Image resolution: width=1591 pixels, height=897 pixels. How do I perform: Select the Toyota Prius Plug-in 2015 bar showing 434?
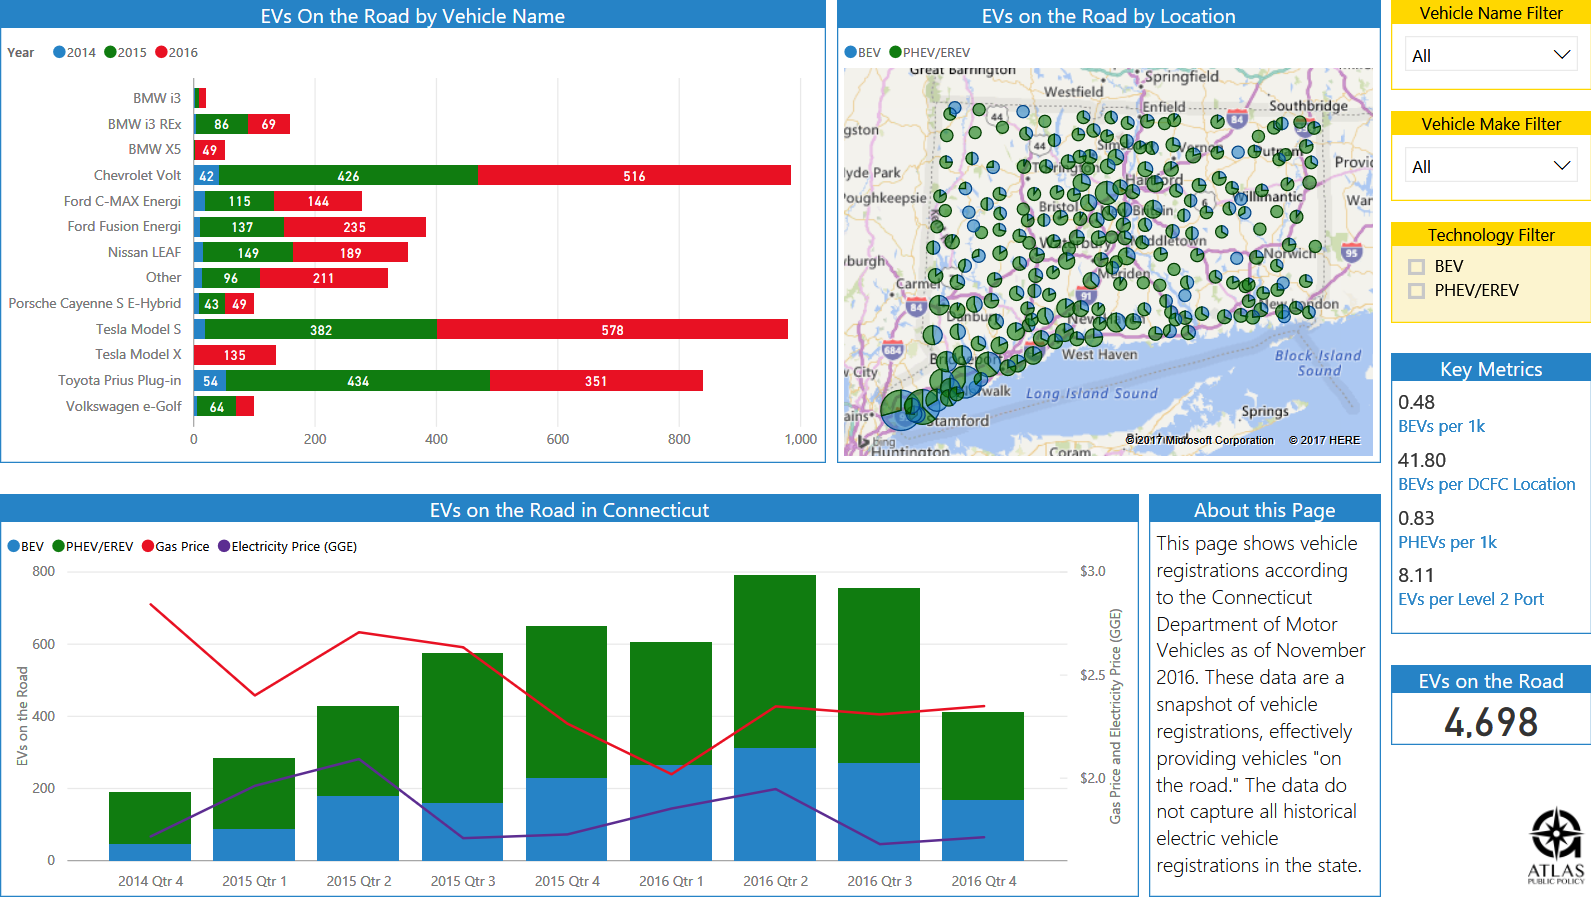pyautogui.click(x=358, y=380)
